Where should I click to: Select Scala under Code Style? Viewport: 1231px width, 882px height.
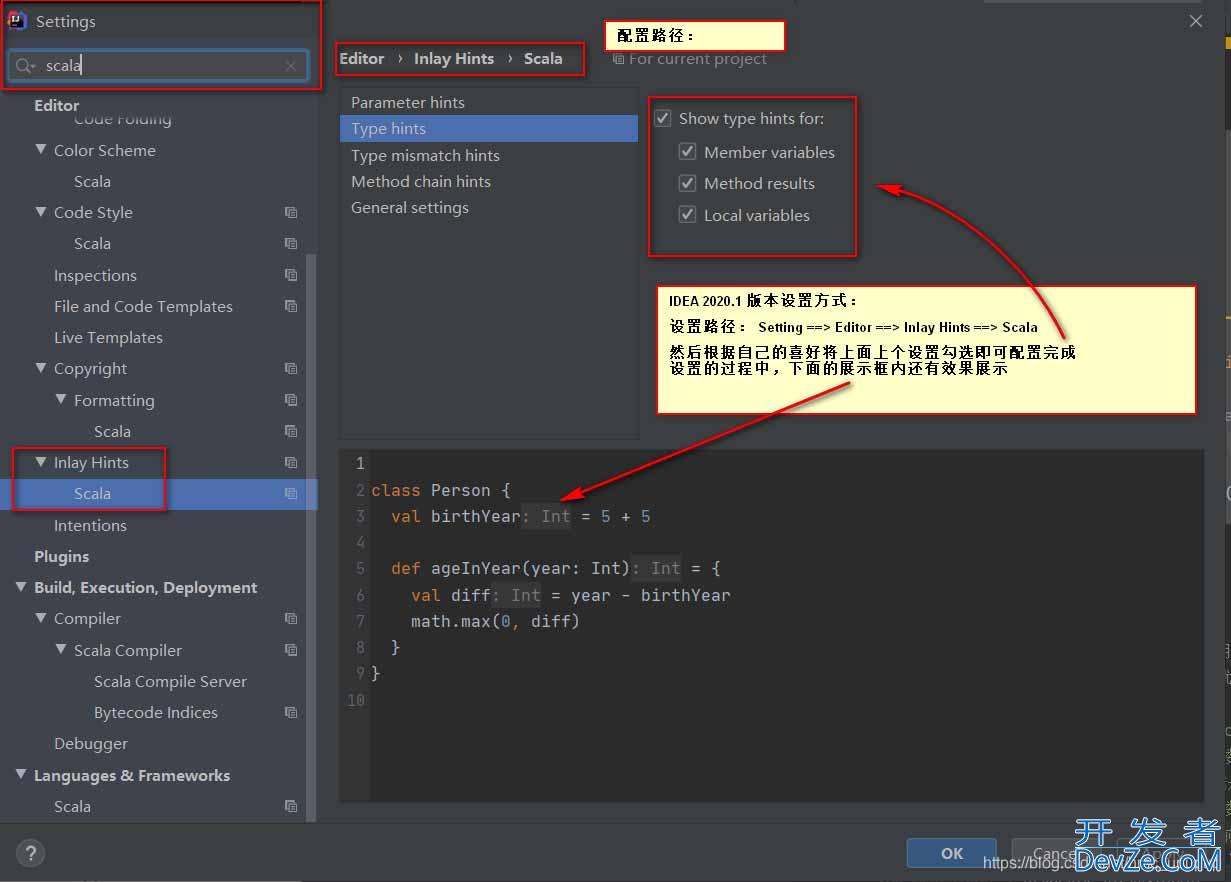coord(92,243)
